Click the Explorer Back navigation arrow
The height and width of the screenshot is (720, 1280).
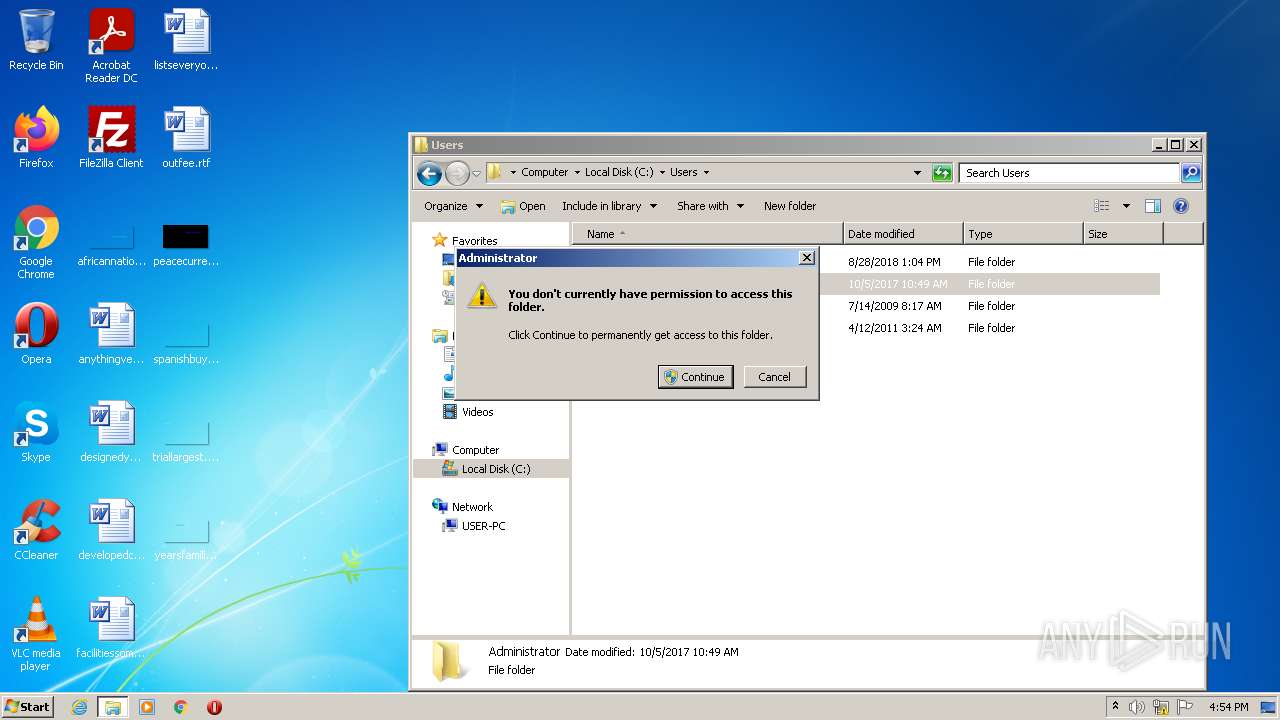(x=430, y=173)
